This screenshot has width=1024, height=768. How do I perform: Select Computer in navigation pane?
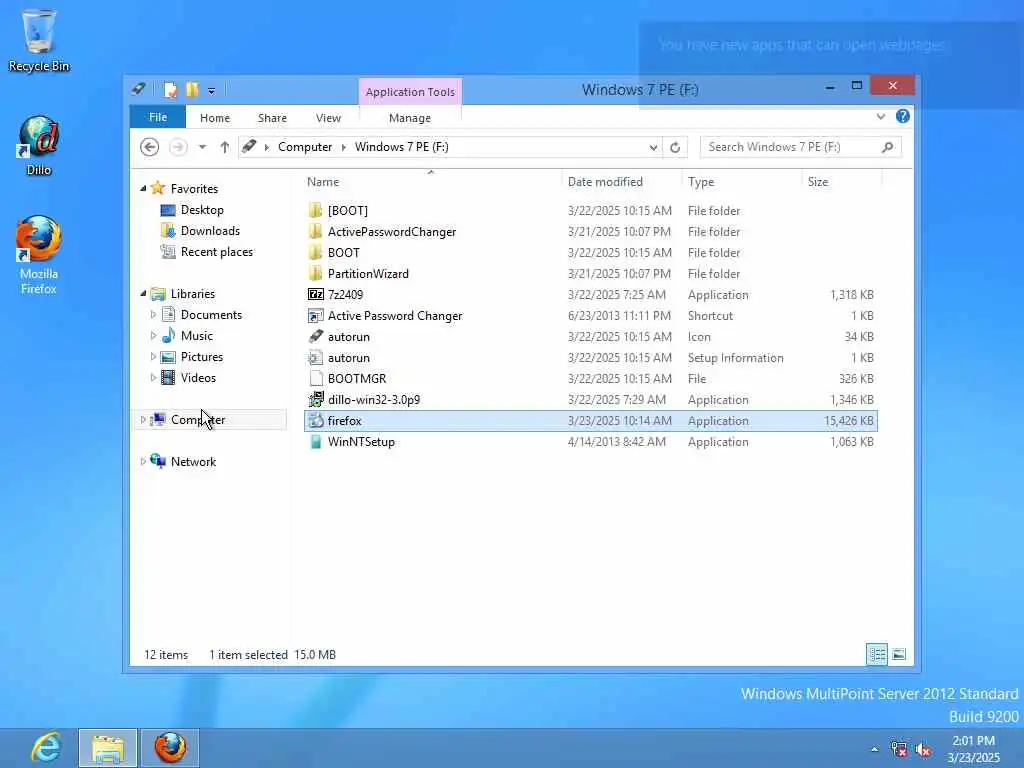(x=198, y=420)
